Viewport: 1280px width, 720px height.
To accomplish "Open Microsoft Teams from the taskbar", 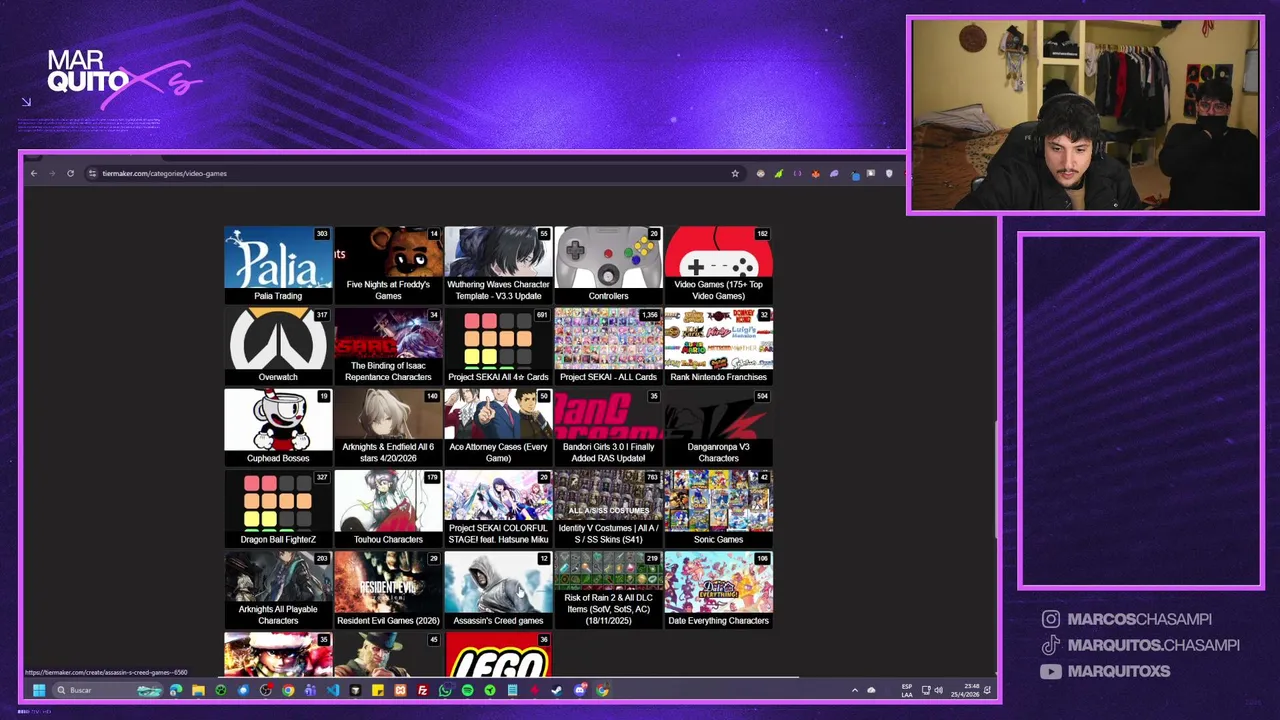I will point(310,690).
